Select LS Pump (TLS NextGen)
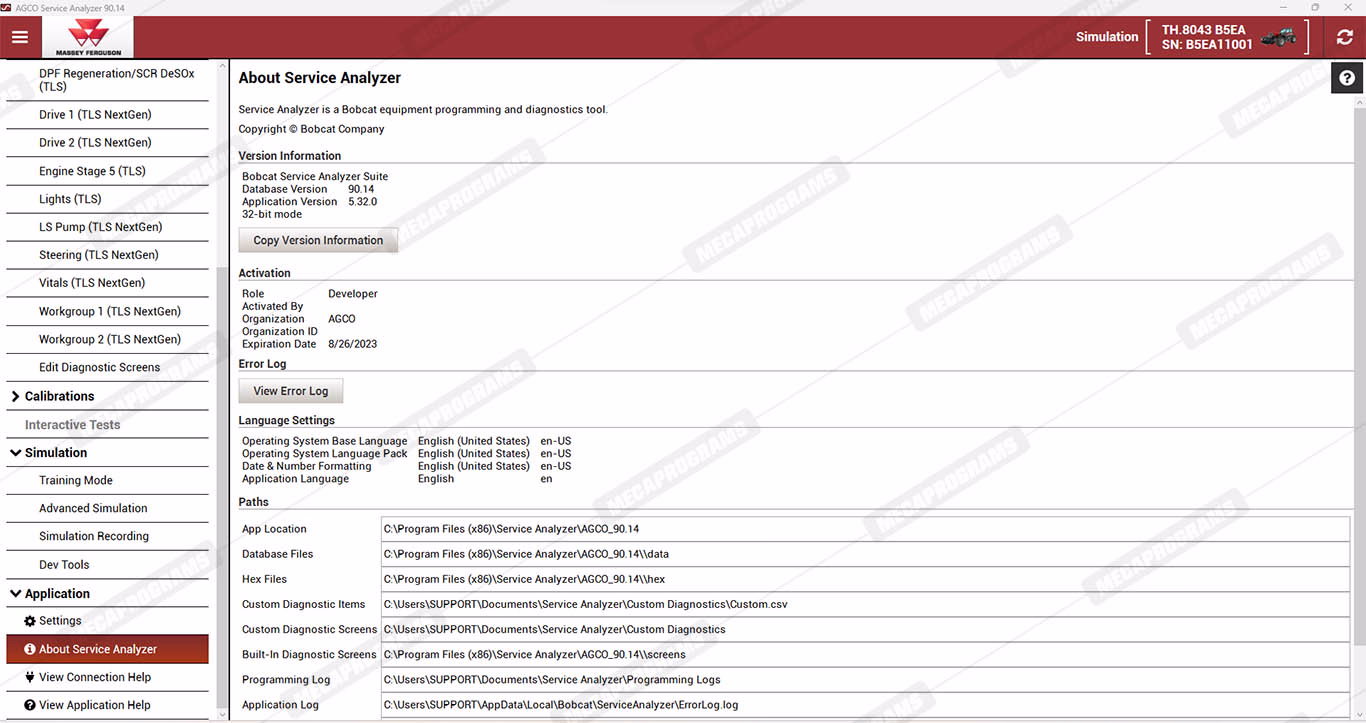 (x=108, y=227)
